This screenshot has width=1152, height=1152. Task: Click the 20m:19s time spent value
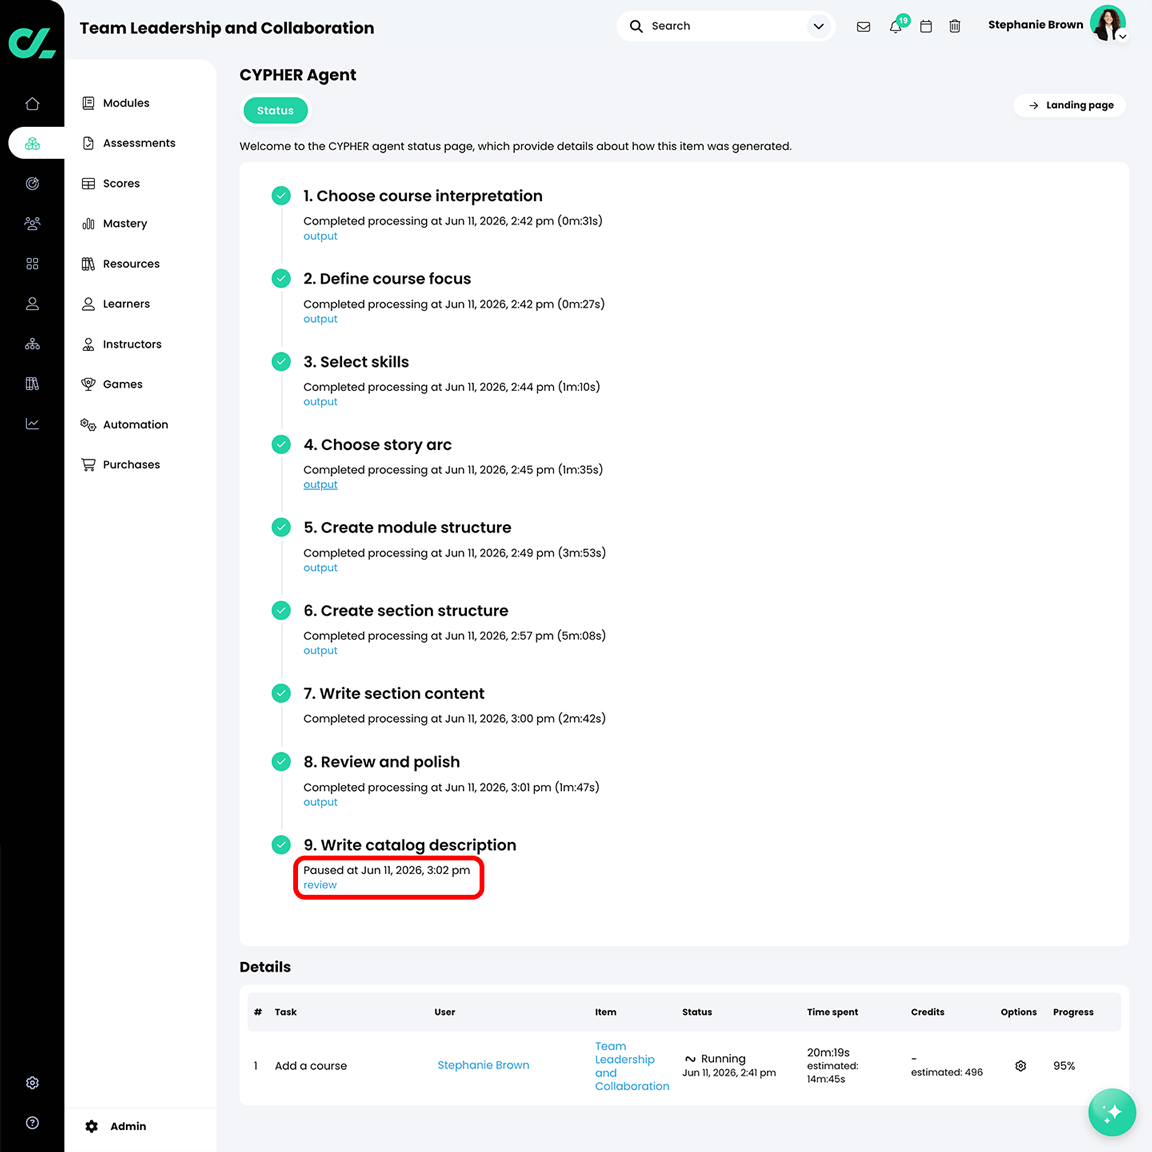(828, 1053)
